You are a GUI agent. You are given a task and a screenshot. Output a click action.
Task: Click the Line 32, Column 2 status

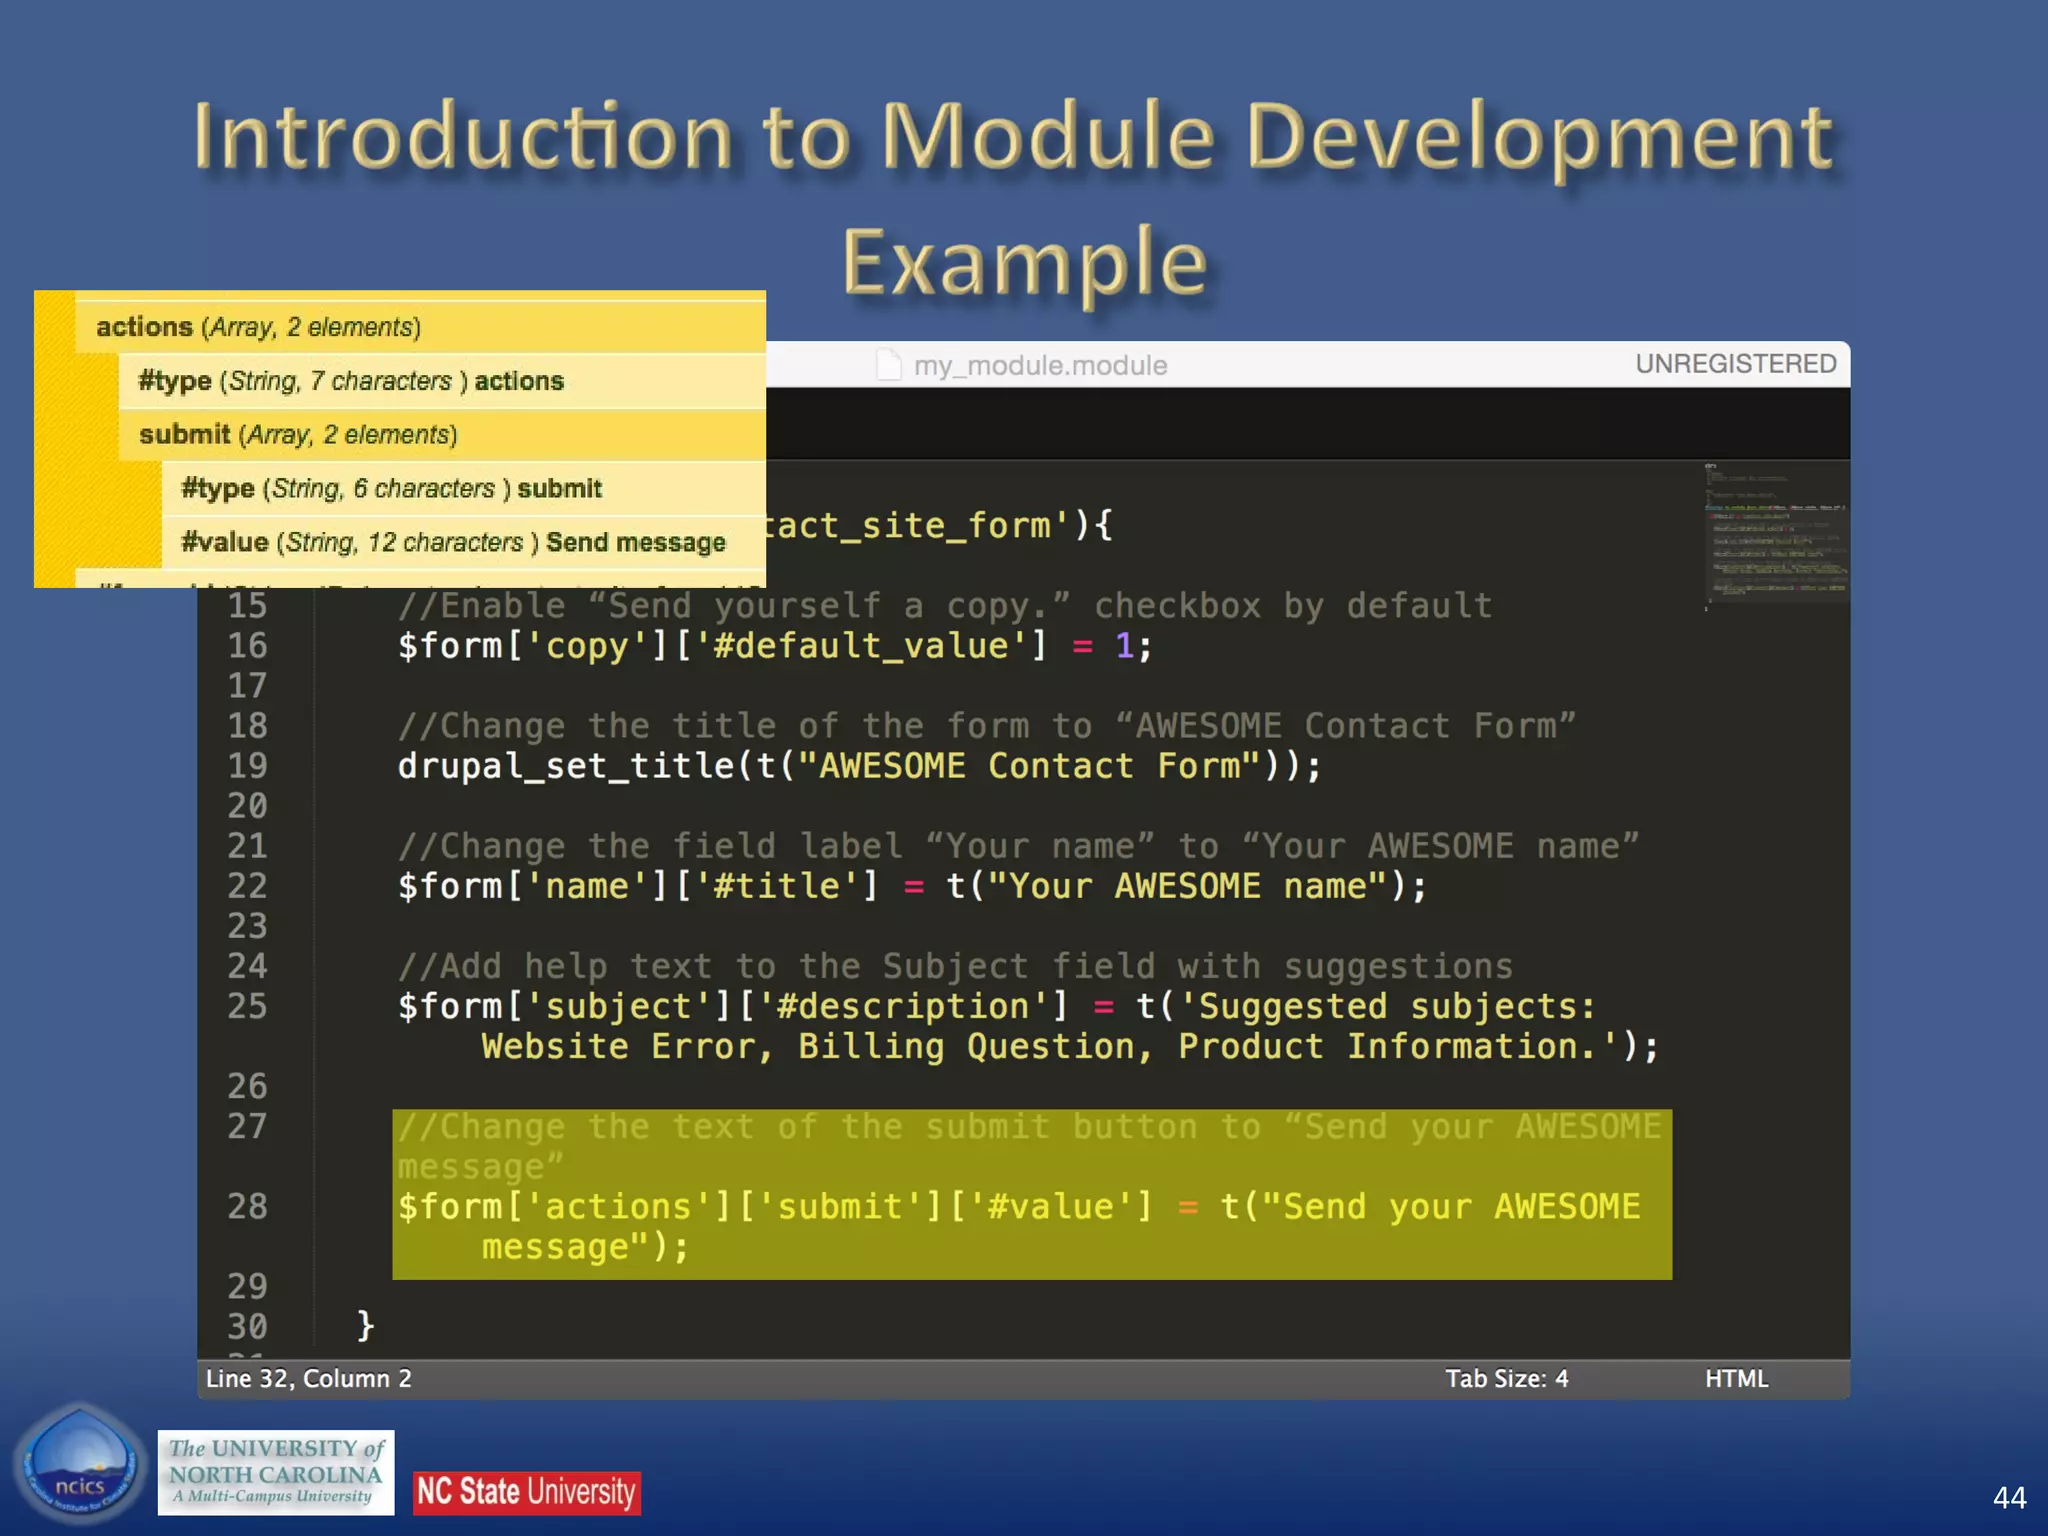pyautogui.click(x=308, y=1379)
